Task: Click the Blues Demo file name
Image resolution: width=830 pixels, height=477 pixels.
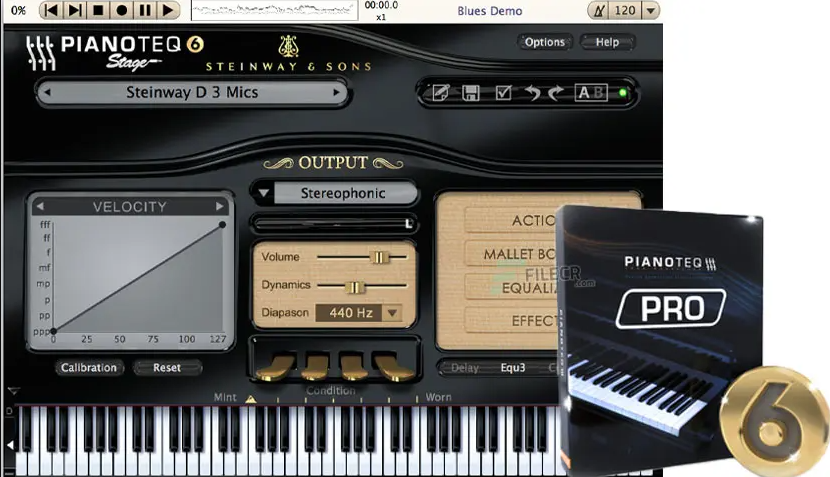Action: coord(490,11)
